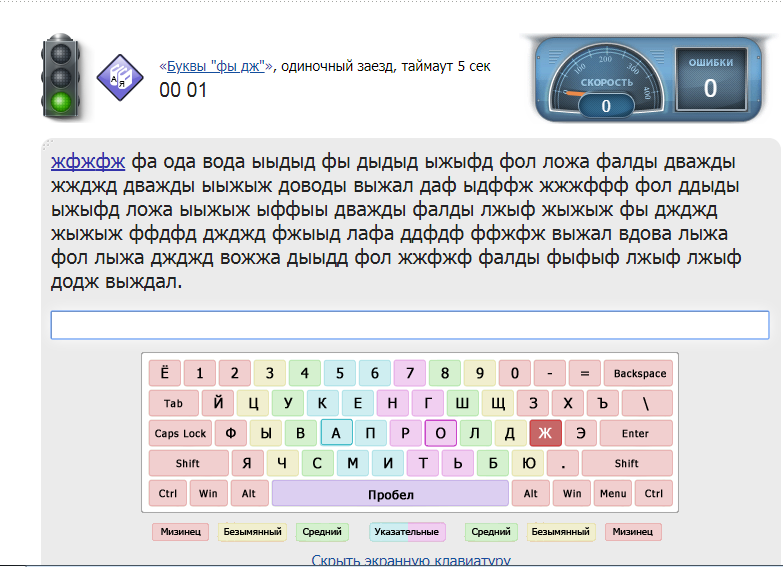Screen dimensions: 783x567
Task: Click the Пробел spacebar key
Action: click(391, 494)
